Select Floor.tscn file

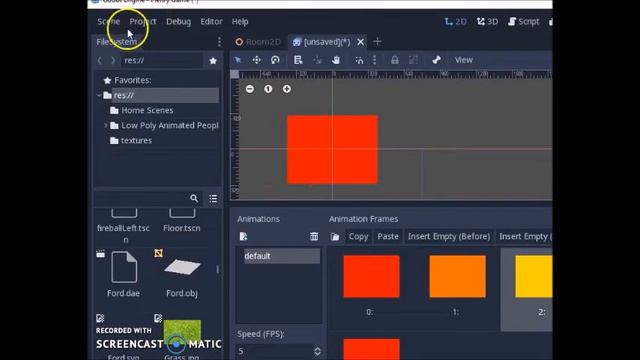tap(182, 220)
